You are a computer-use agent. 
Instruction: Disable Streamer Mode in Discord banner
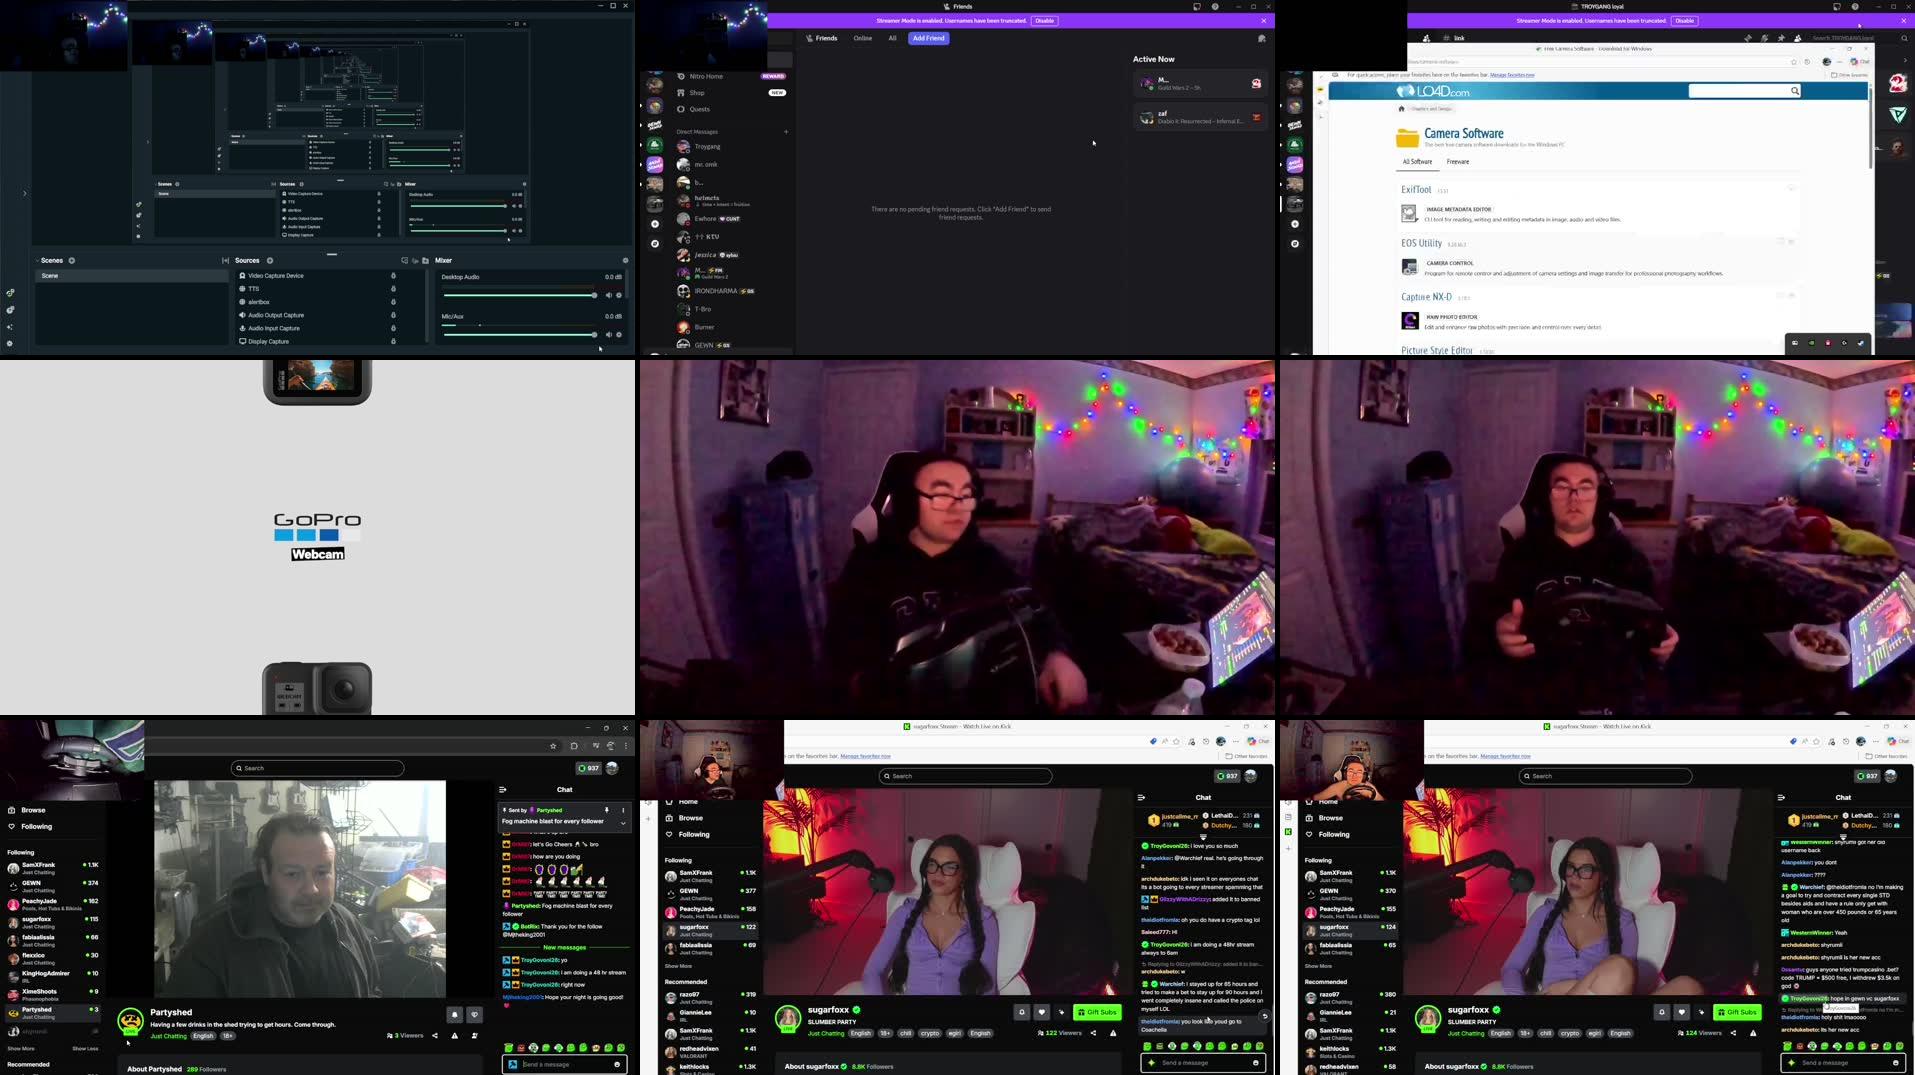1044,20
